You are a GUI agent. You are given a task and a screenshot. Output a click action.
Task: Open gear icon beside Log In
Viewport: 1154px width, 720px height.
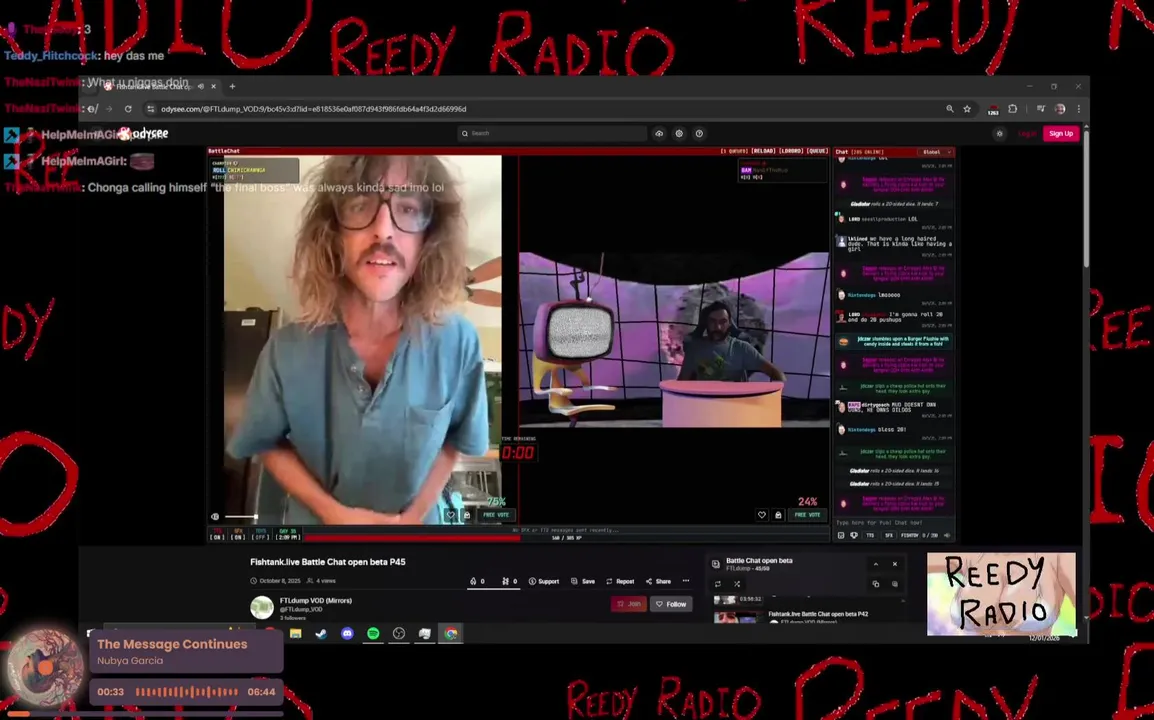click(x=999, y=133)
